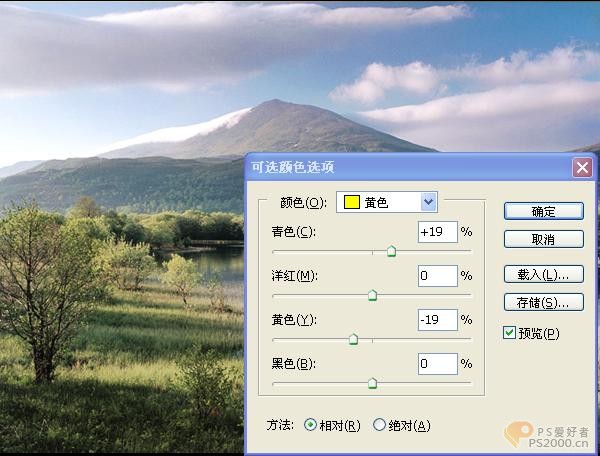600x456 pixels.
Task: Click the 青色(C) slider handle
Action: pos(391,251)
